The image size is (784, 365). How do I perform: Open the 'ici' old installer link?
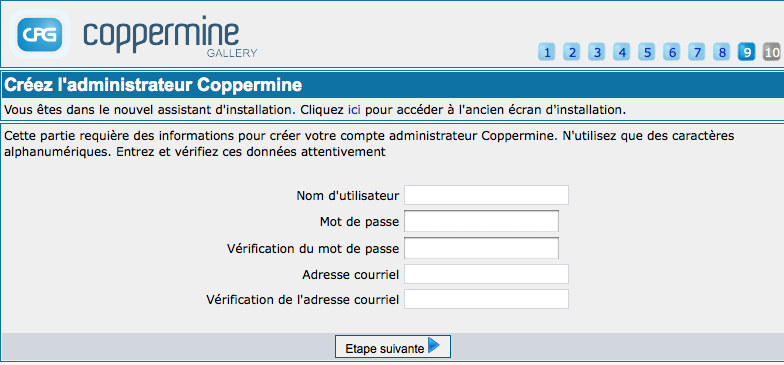[354, 110]
